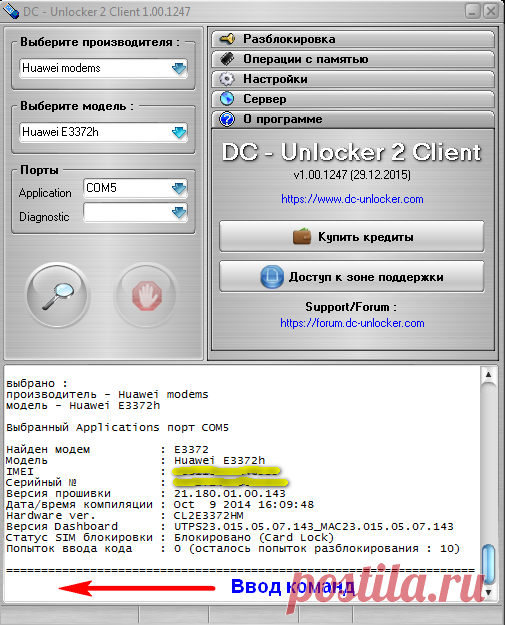Open the Разблокировка section
505x625 pixels.
[353, 39]
